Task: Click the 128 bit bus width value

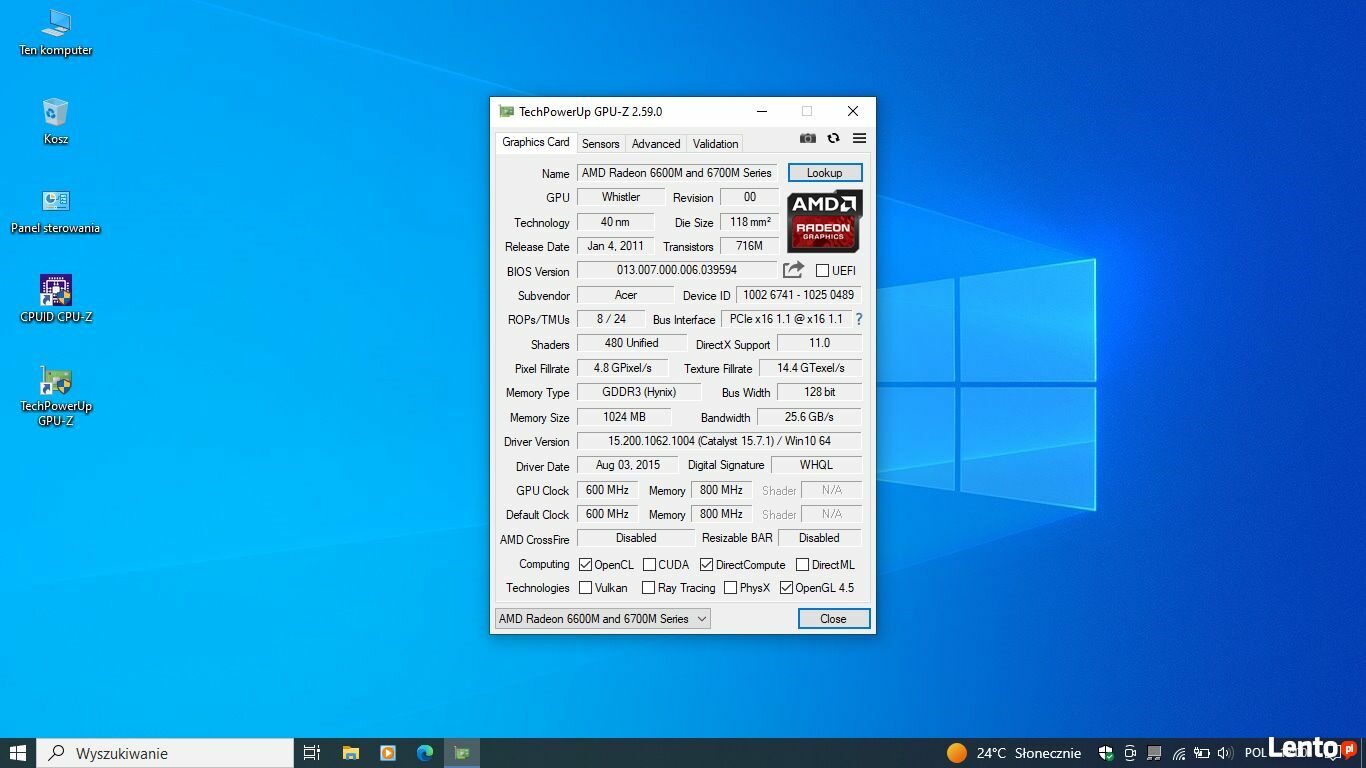Action: pyautogui.click(x=819, y=392)
